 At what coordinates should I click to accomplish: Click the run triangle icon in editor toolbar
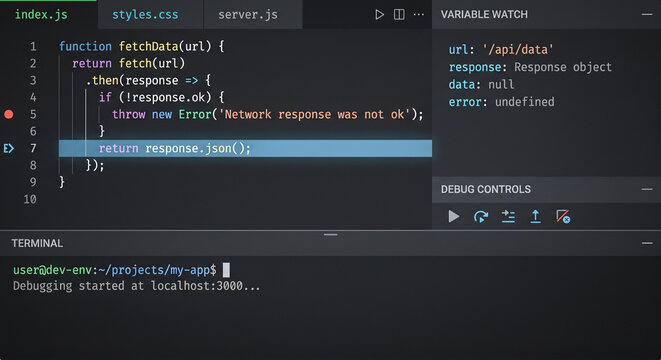click(x=379, y=15)
